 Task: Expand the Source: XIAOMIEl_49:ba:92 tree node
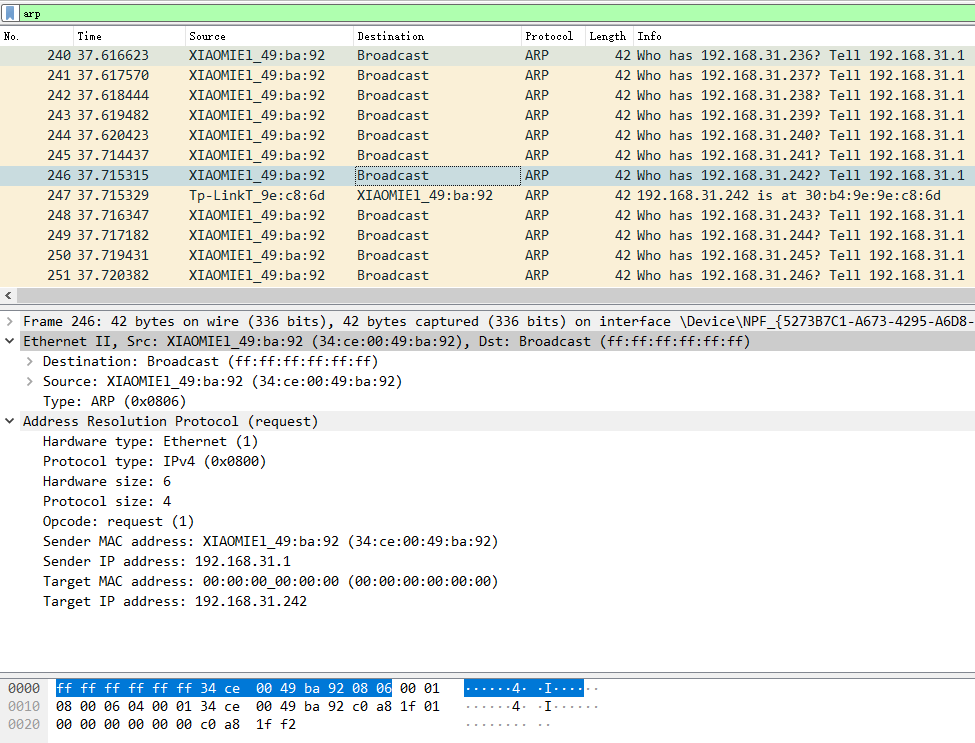pos(30,381)
